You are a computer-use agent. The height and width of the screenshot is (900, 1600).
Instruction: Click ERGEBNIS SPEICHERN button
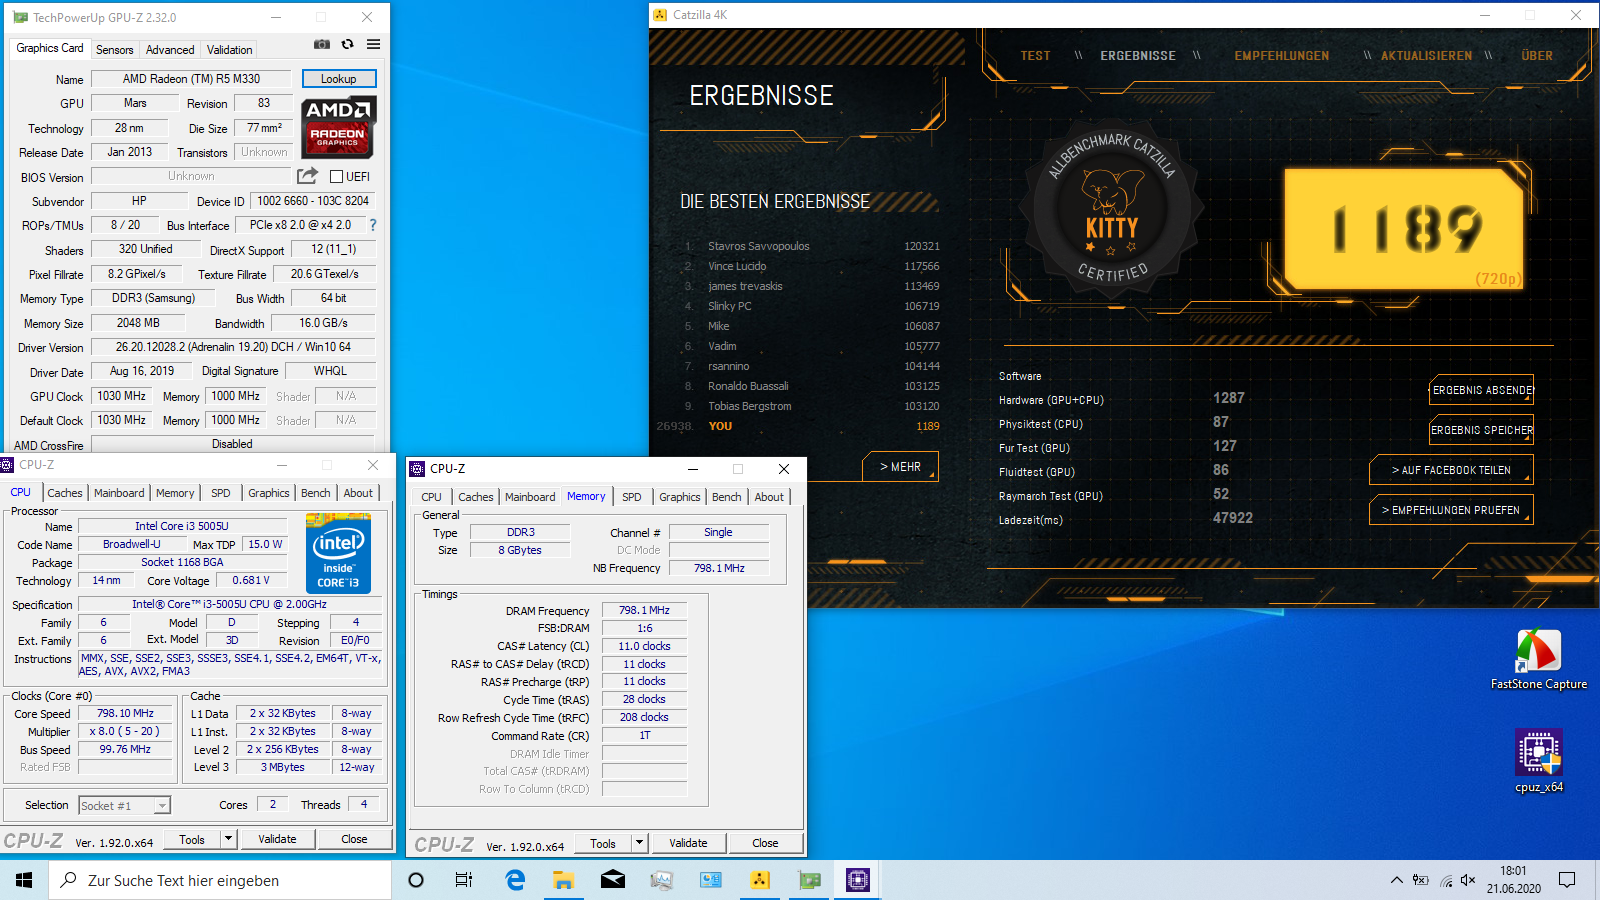pos(1481,430)
